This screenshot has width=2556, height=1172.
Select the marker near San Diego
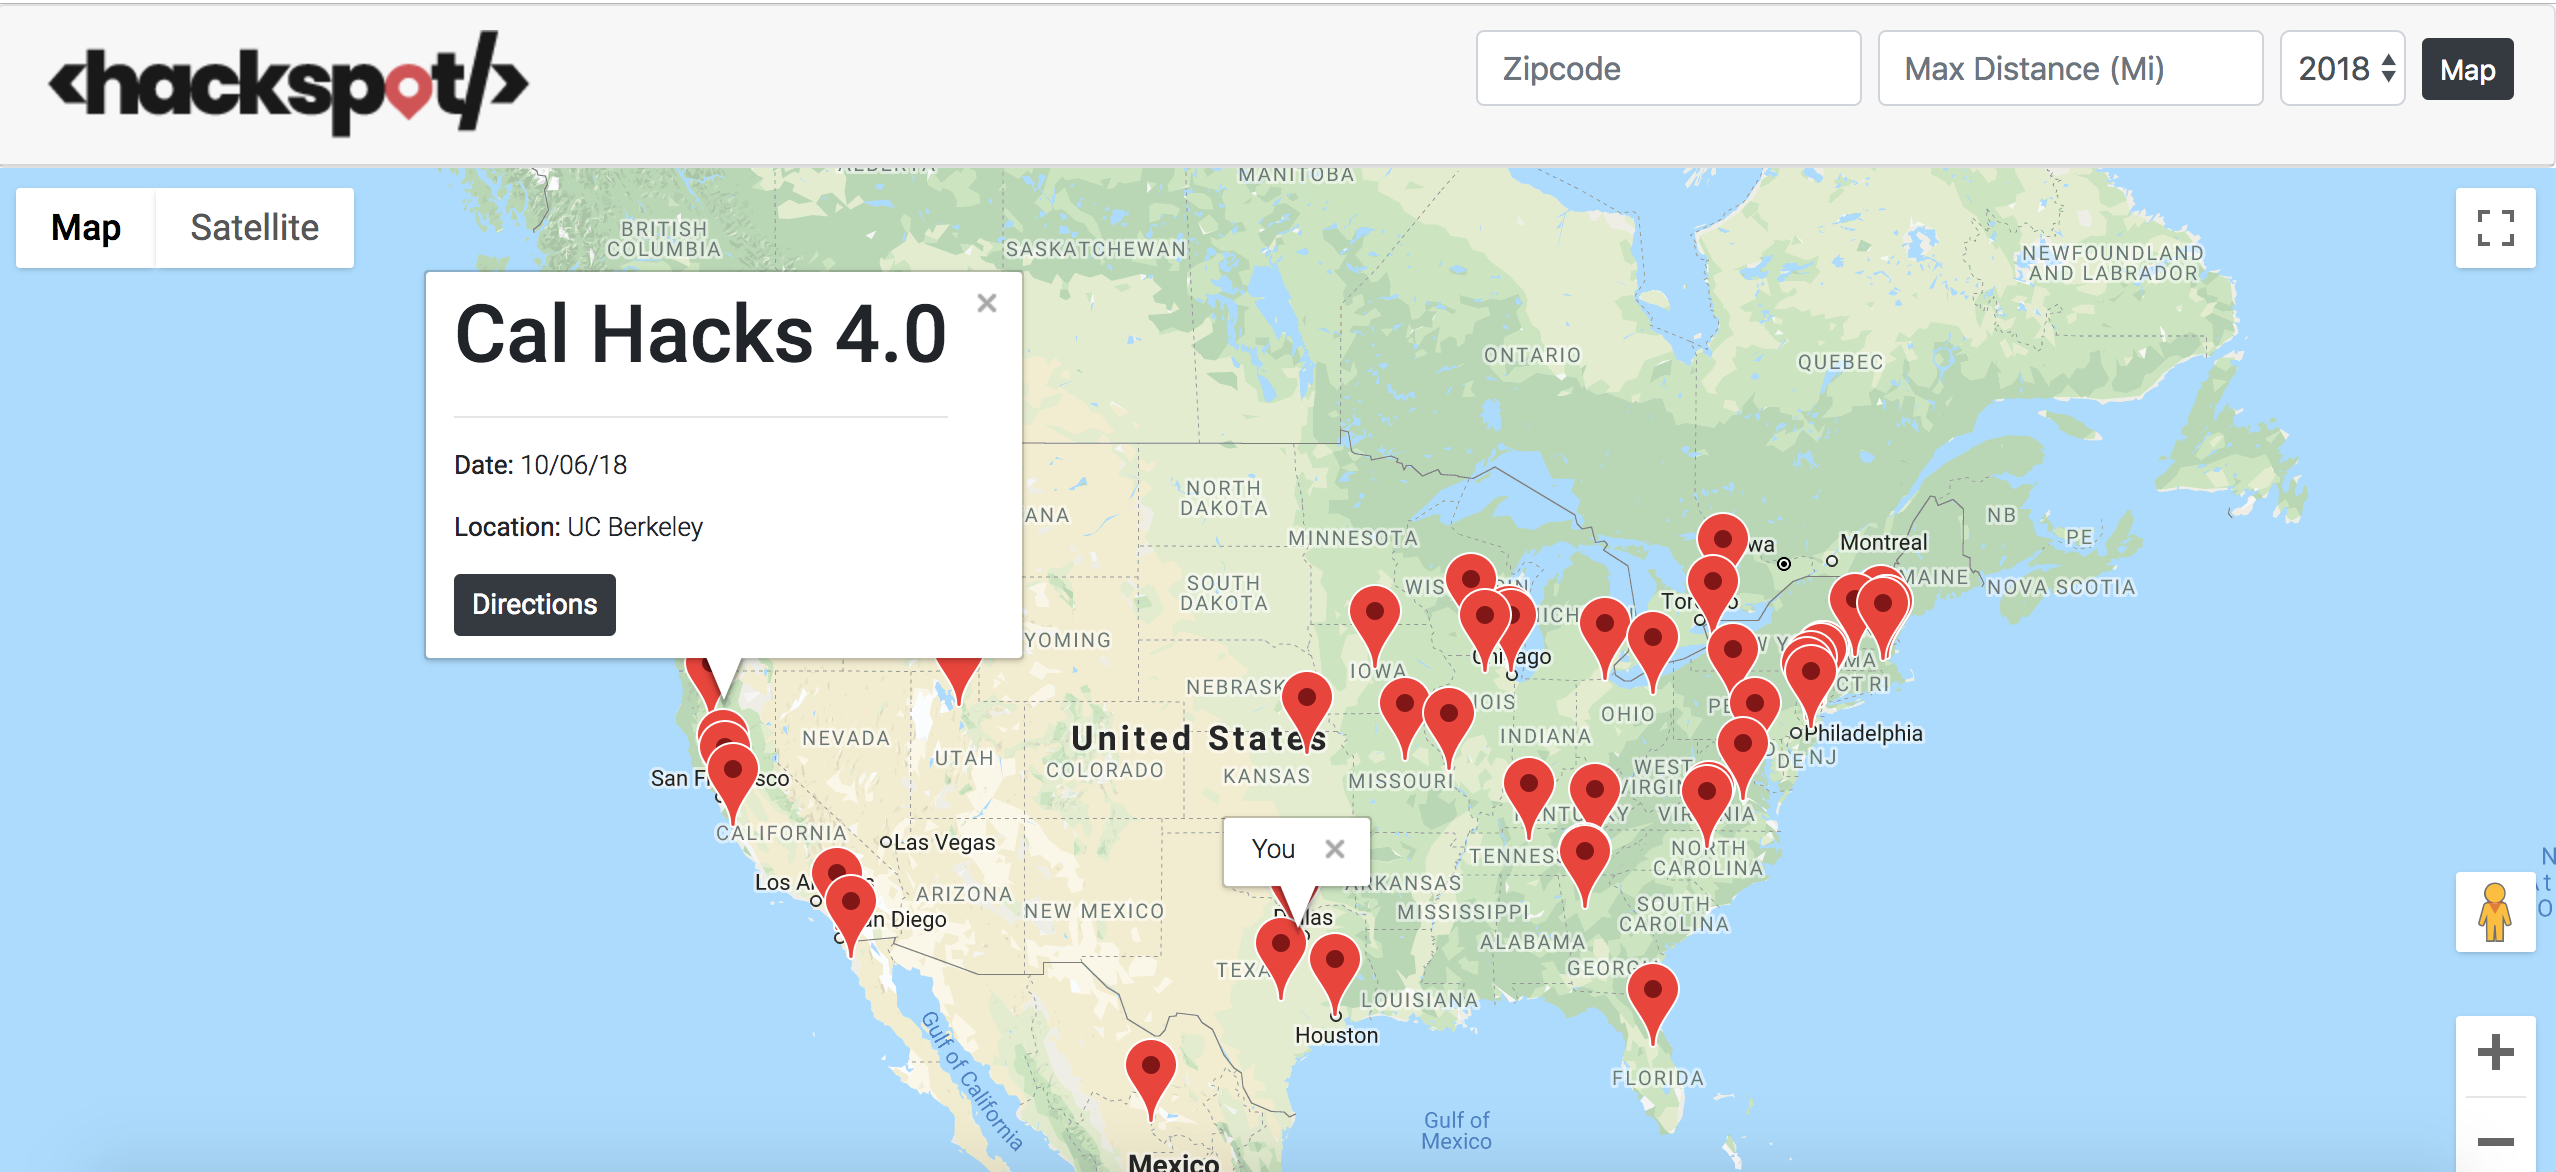click(x=850, y=904)
